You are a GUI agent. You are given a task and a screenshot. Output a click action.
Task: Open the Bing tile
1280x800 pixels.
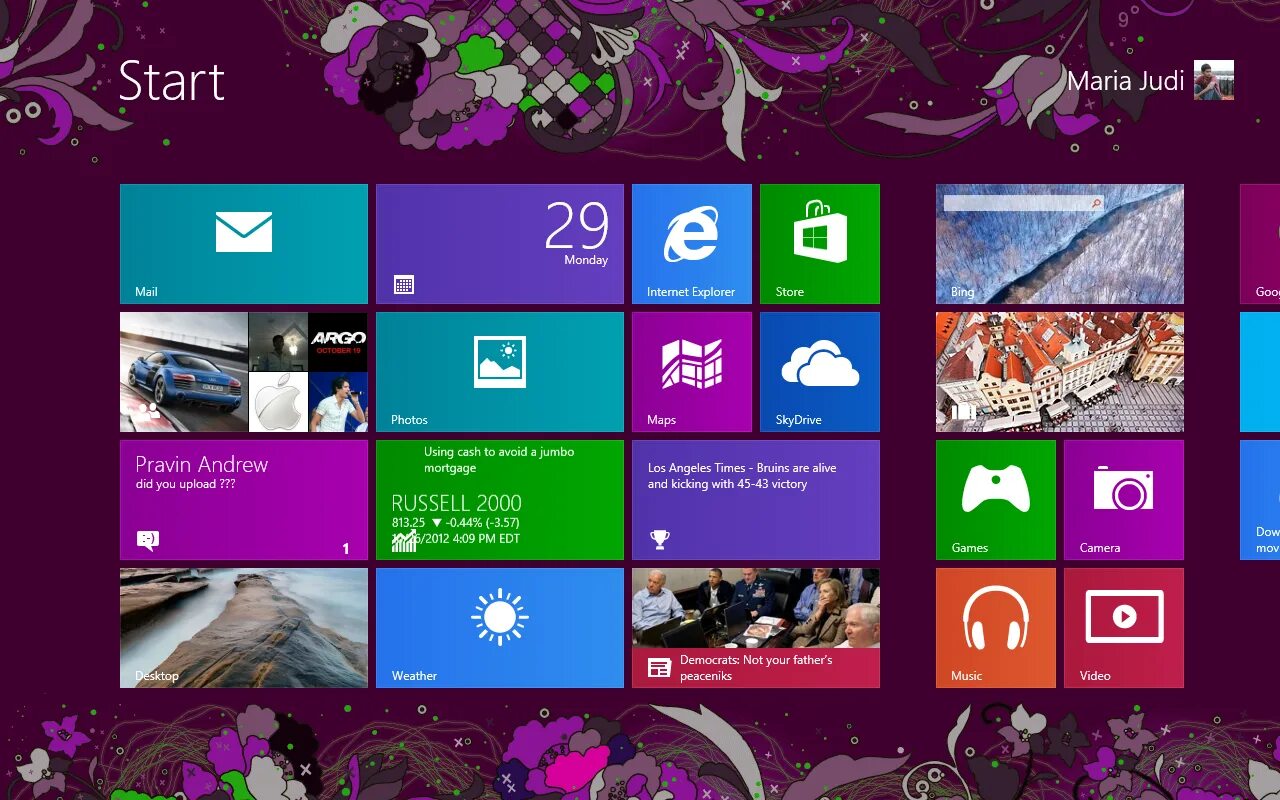coord(1060,244)
